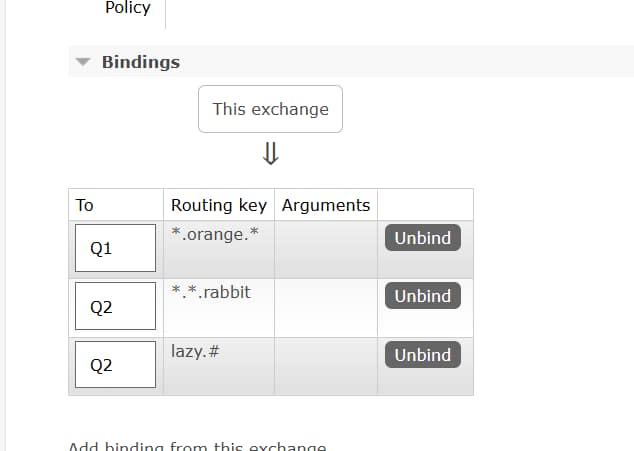The height and width of the screenshot is (451, 634).
Task: Expand Add binding from this exchange
Action: point(197,446)
